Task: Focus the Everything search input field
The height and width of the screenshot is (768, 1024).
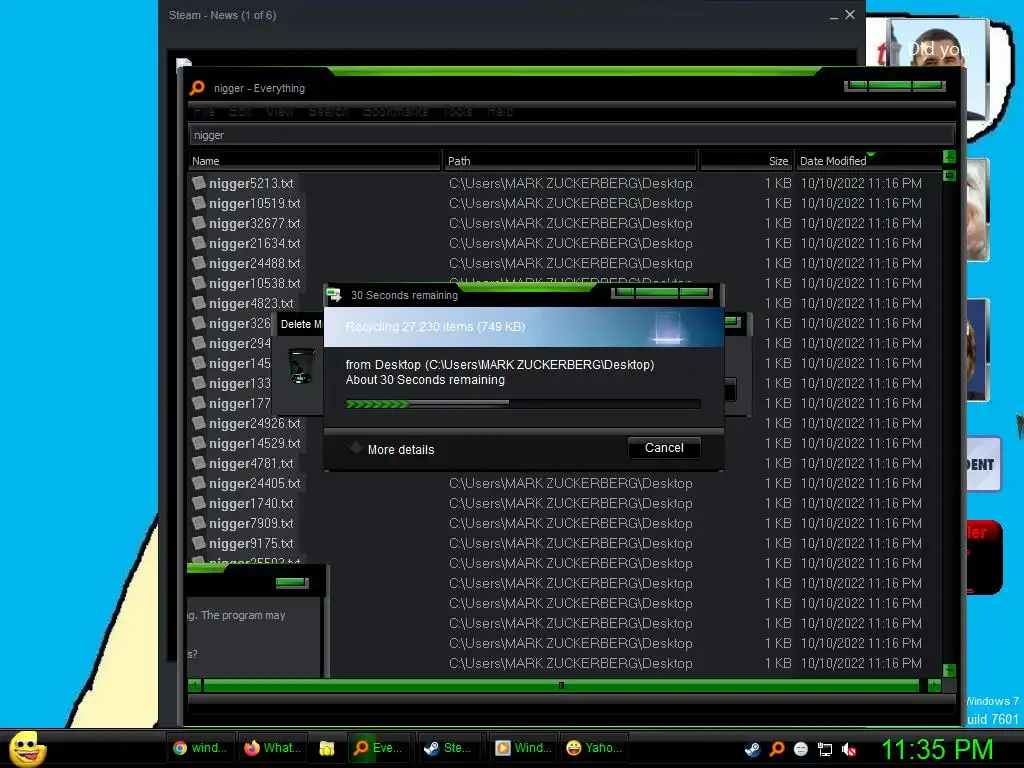Action: [x=571, y=135]
